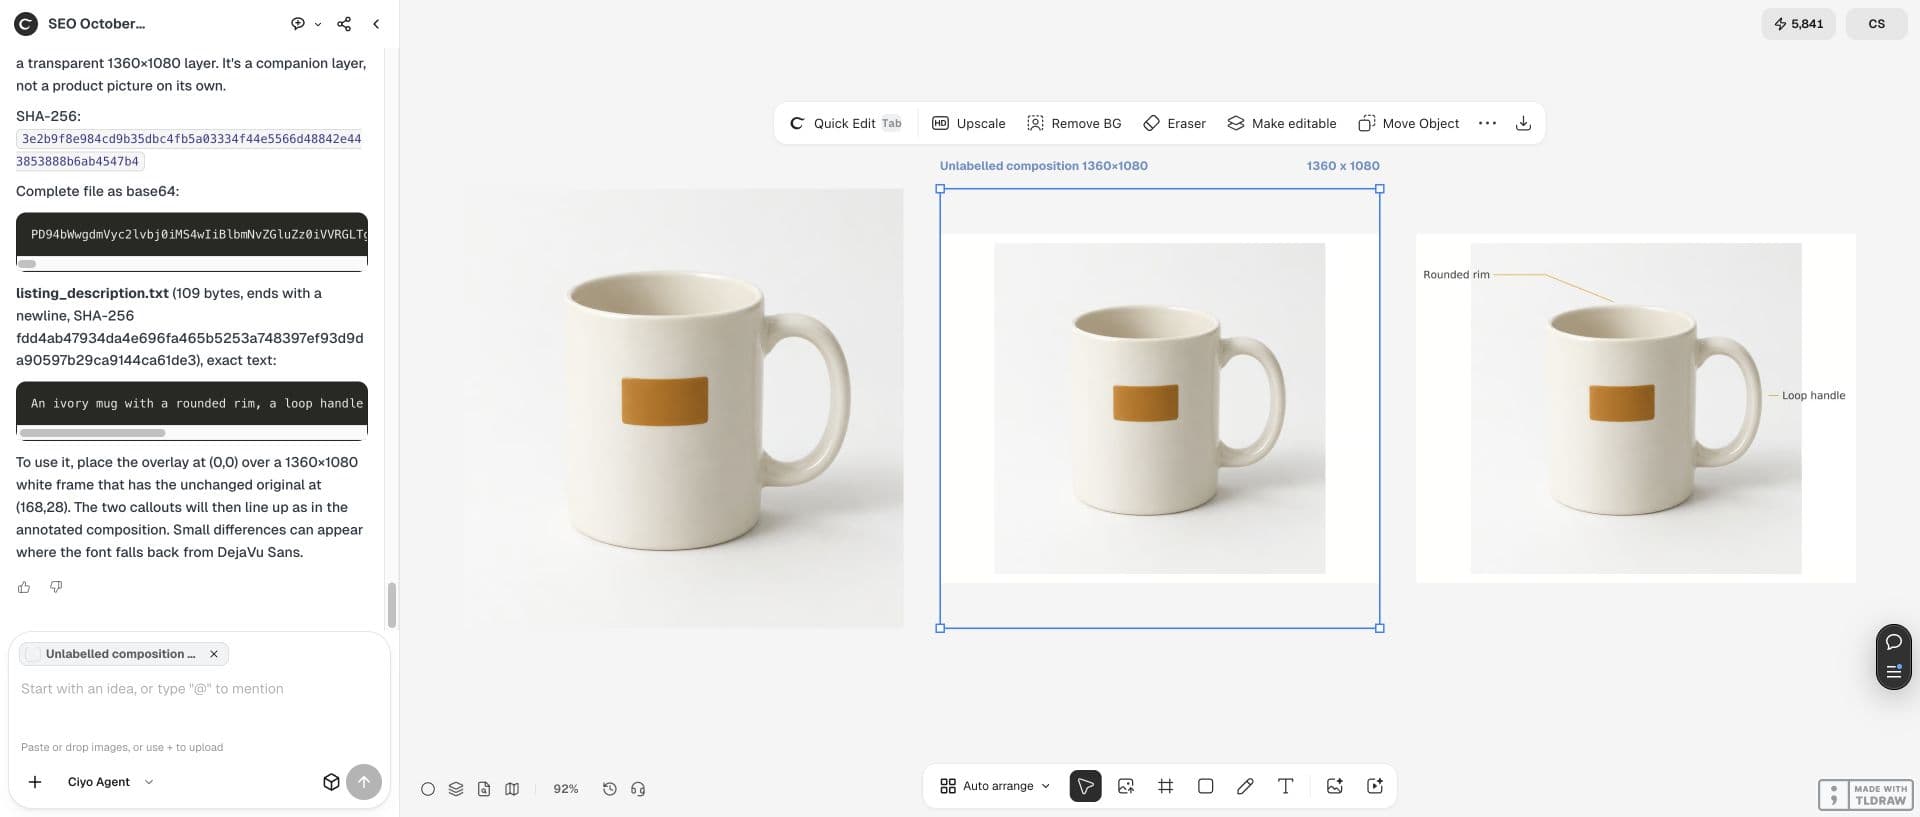Toggle the minimap icon

pos(512,789)
